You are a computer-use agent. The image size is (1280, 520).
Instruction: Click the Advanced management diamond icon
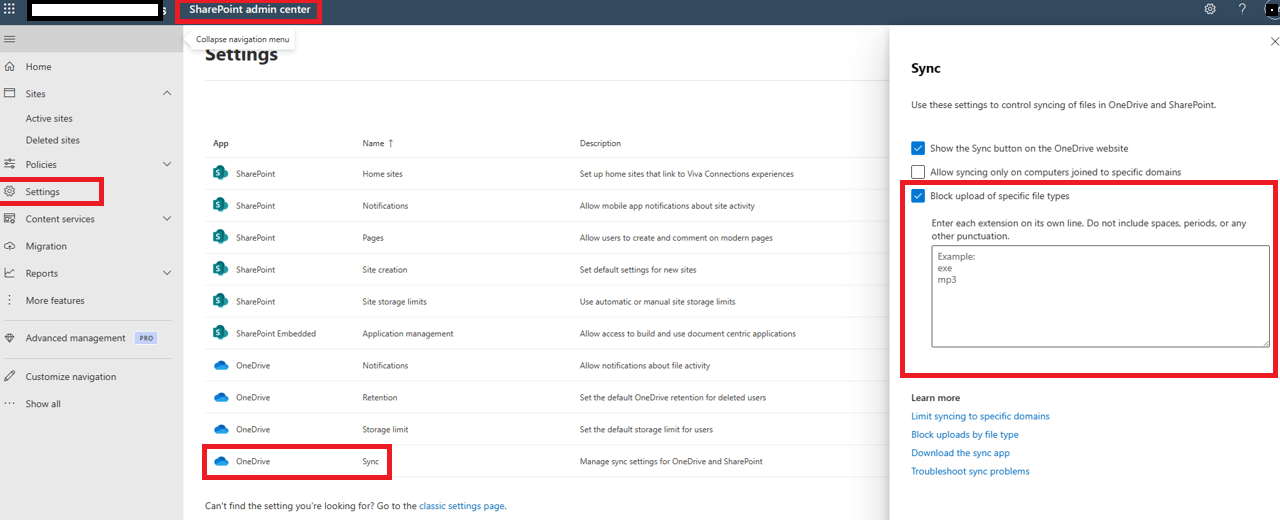click(10, 338)
